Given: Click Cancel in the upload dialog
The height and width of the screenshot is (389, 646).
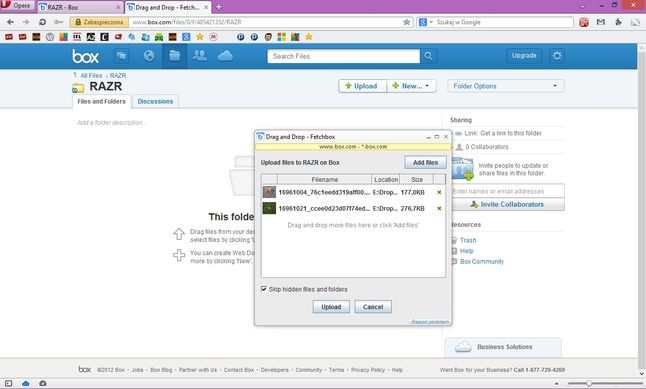Looking at the screenshot, I should click(373, 307).
